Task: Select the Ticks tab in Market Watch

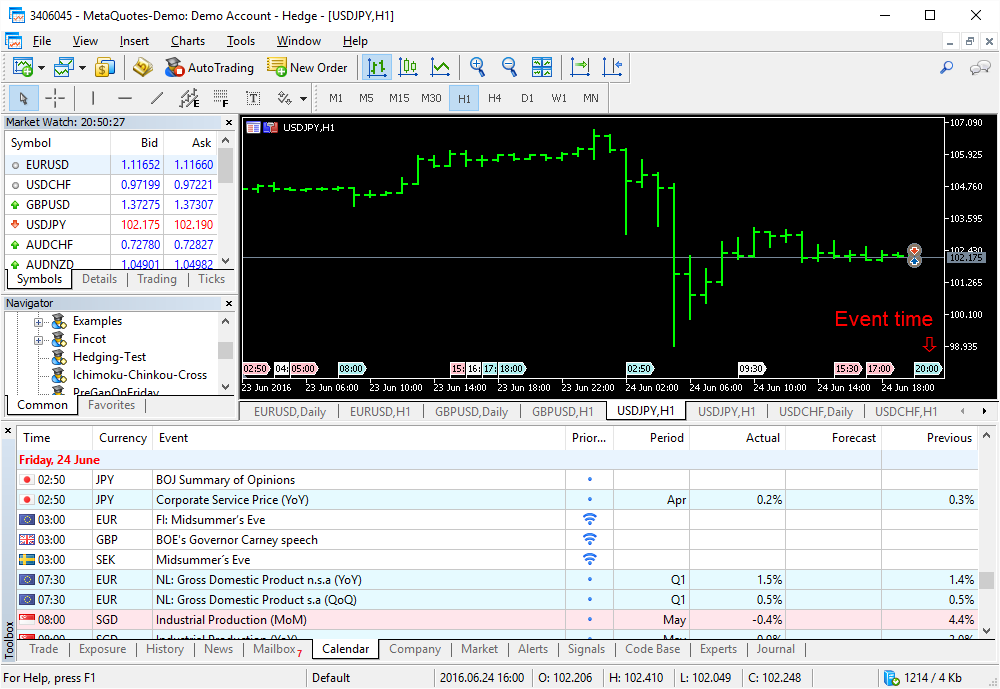Action: click(x=211, y=279)
